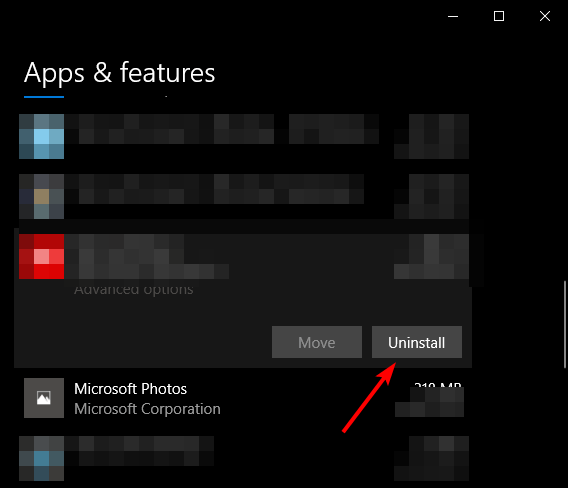Minimize the Settings window
The height and width of the screenshot is (488, 568).
pyautogui.click(x=453, y=16)
